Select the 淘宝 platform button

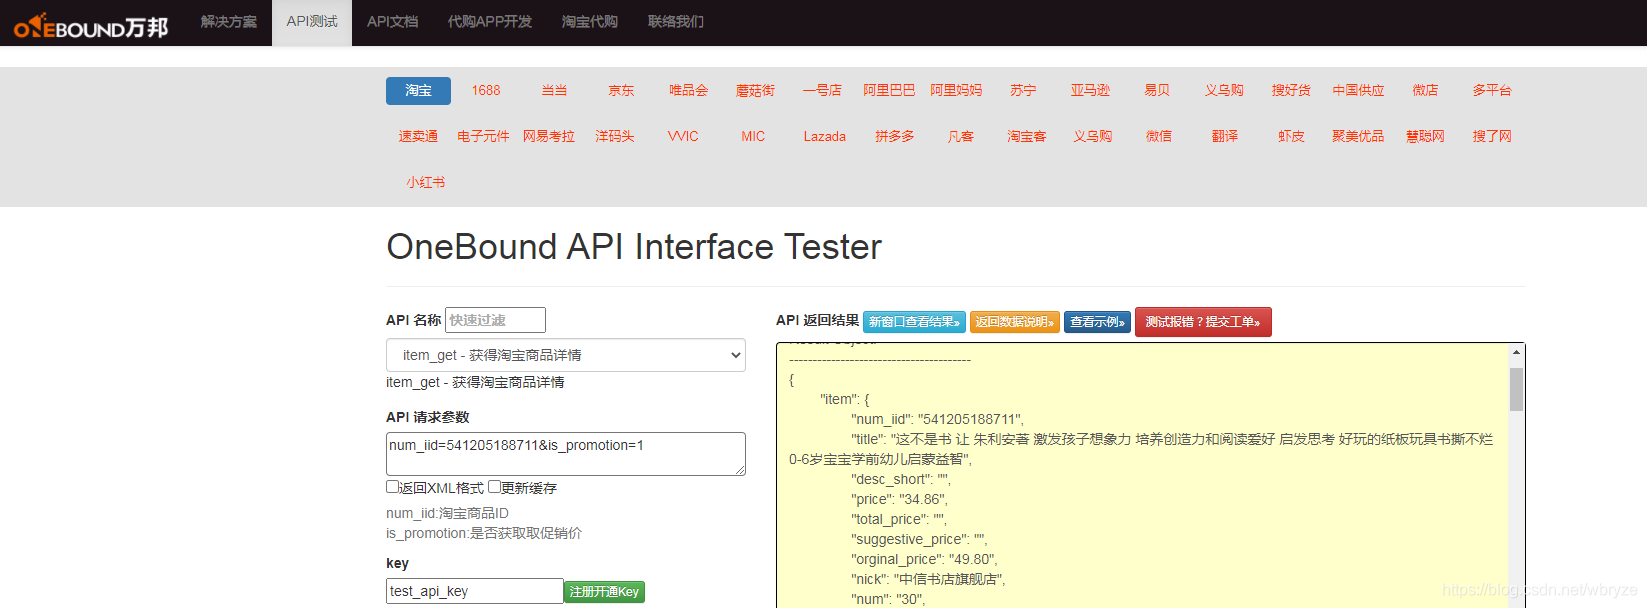tap(418, 91)
